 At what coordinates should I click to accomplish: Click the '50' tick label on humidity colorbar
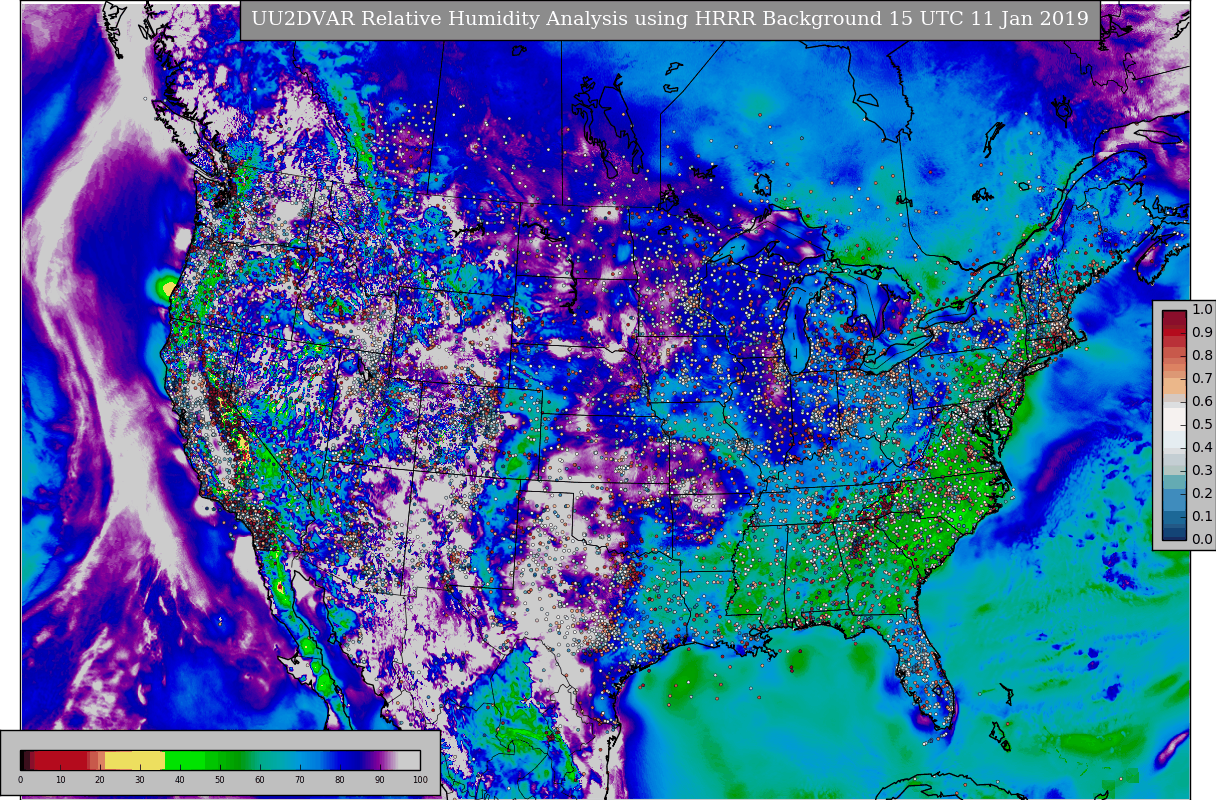(220, 780)
